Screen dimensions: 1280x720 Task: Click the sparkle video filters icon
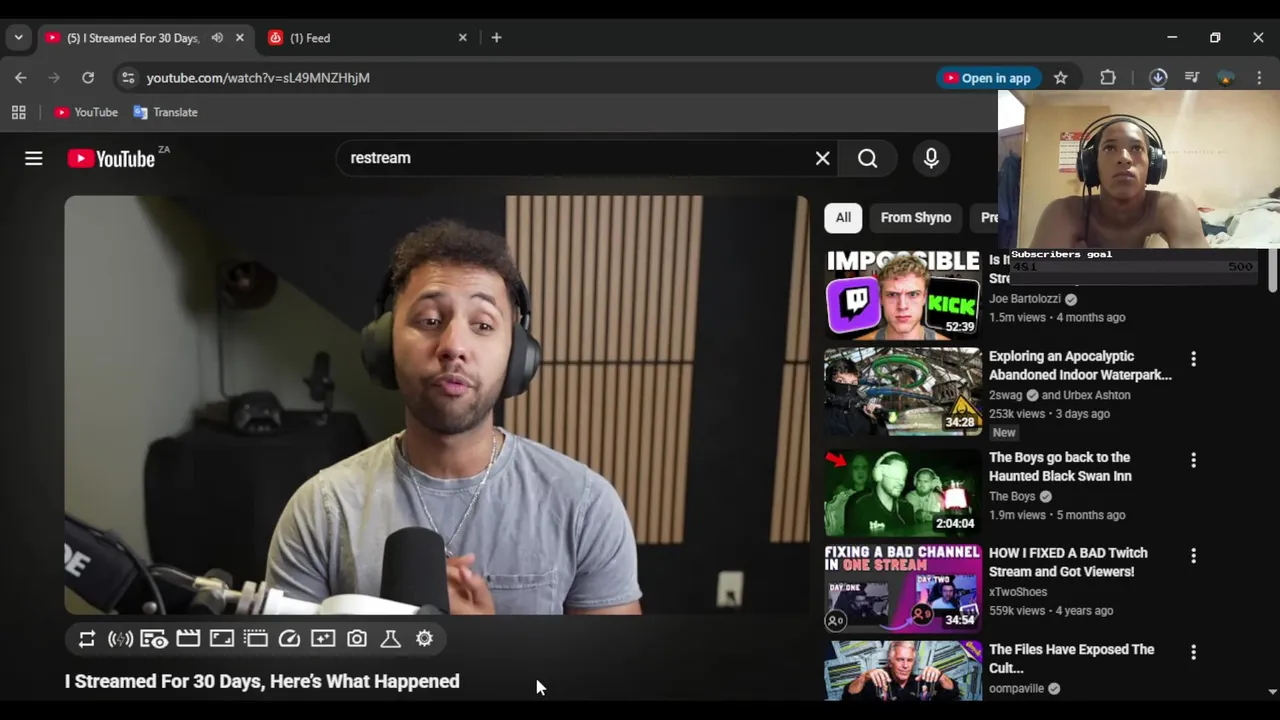coord(323,639)
